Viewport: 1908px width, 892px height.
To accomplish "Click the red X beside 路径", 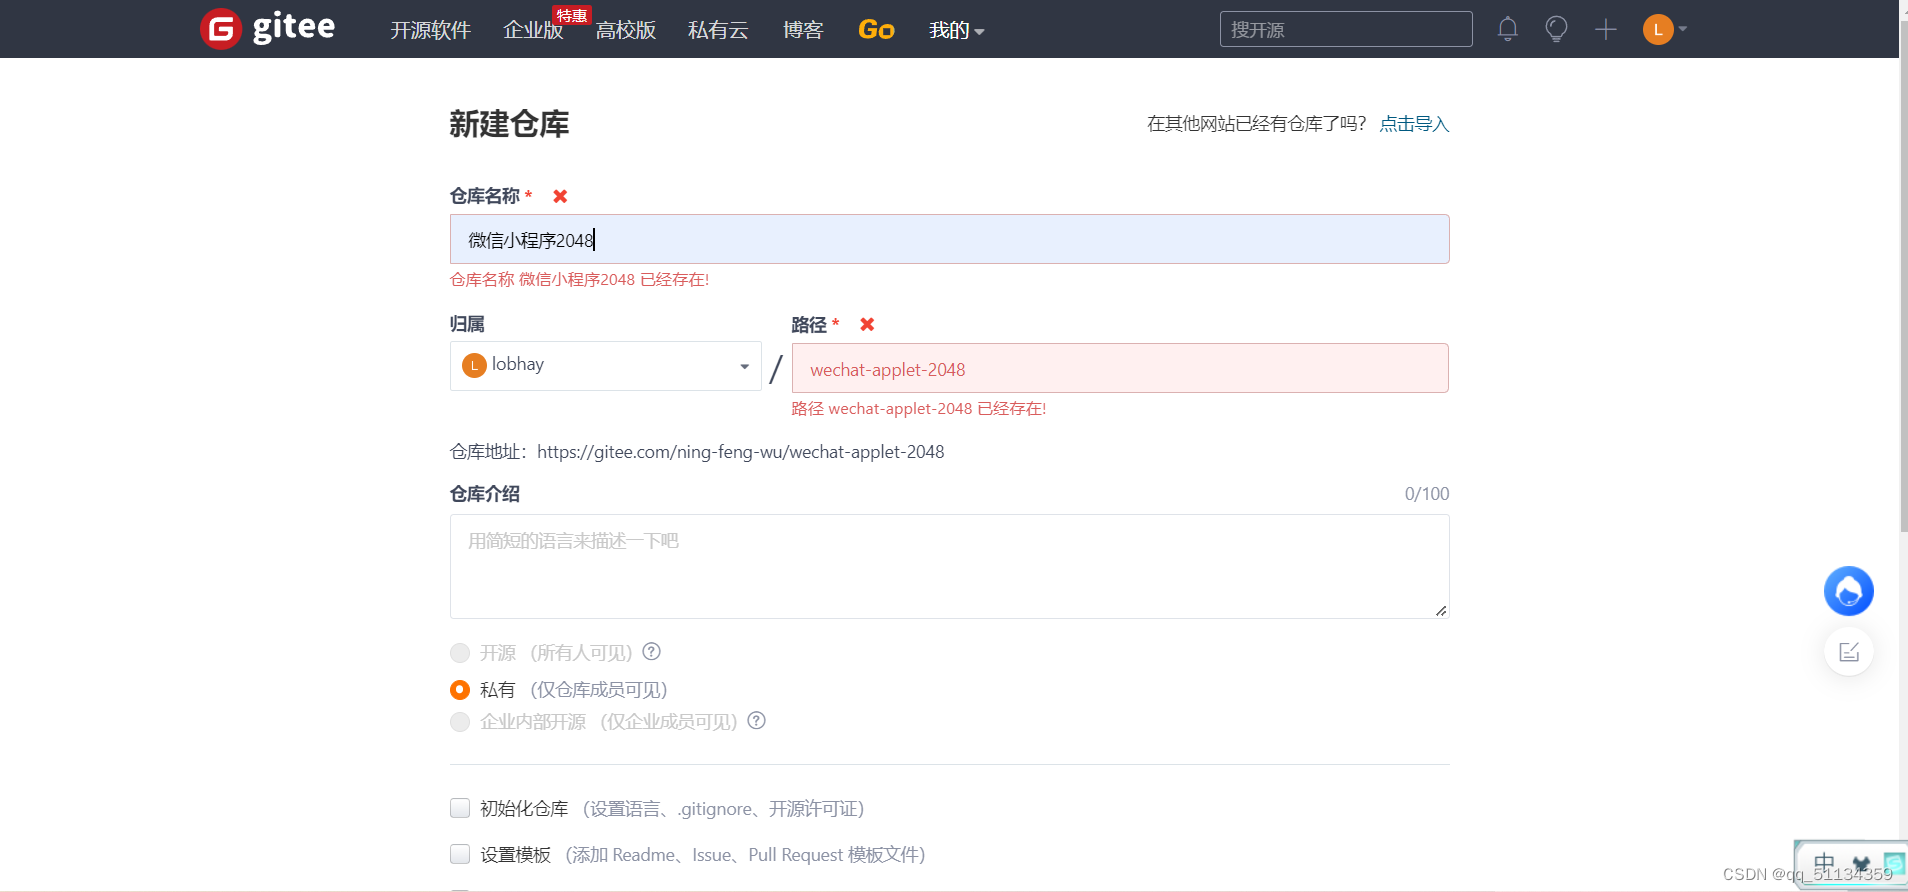I will pyautogui.click(x=867, y=324).
